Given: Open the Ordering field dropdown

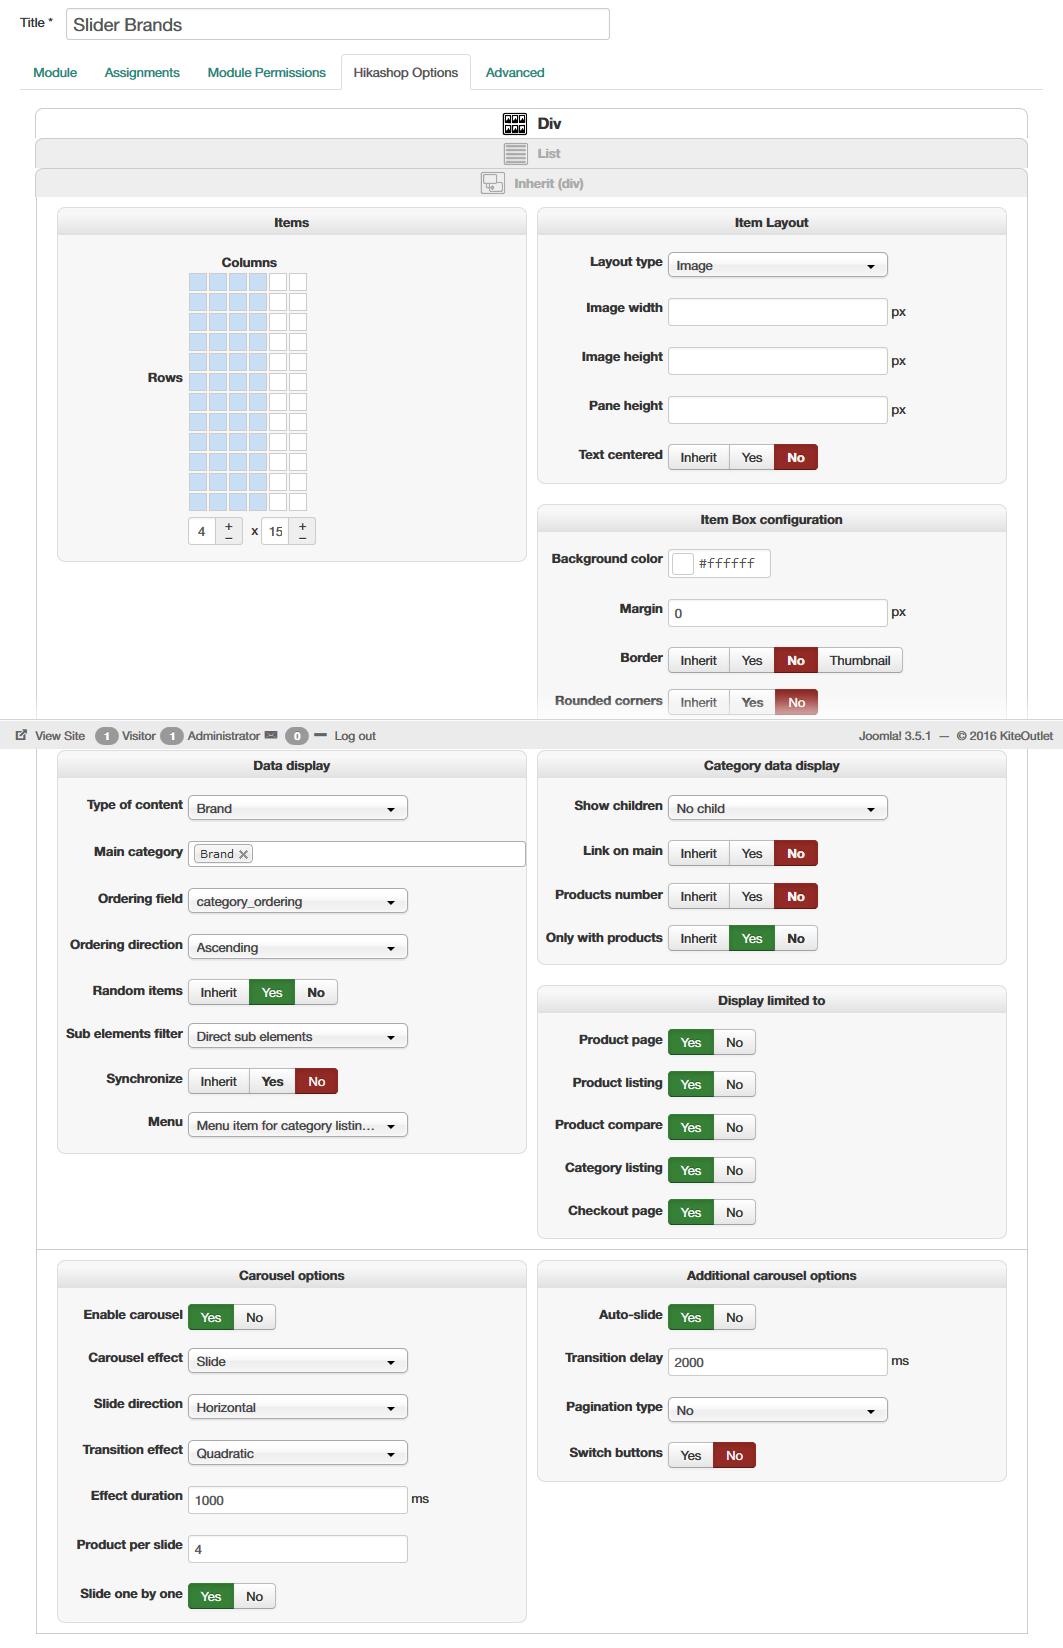Looking at the screenshot, I should click(298, 901).
